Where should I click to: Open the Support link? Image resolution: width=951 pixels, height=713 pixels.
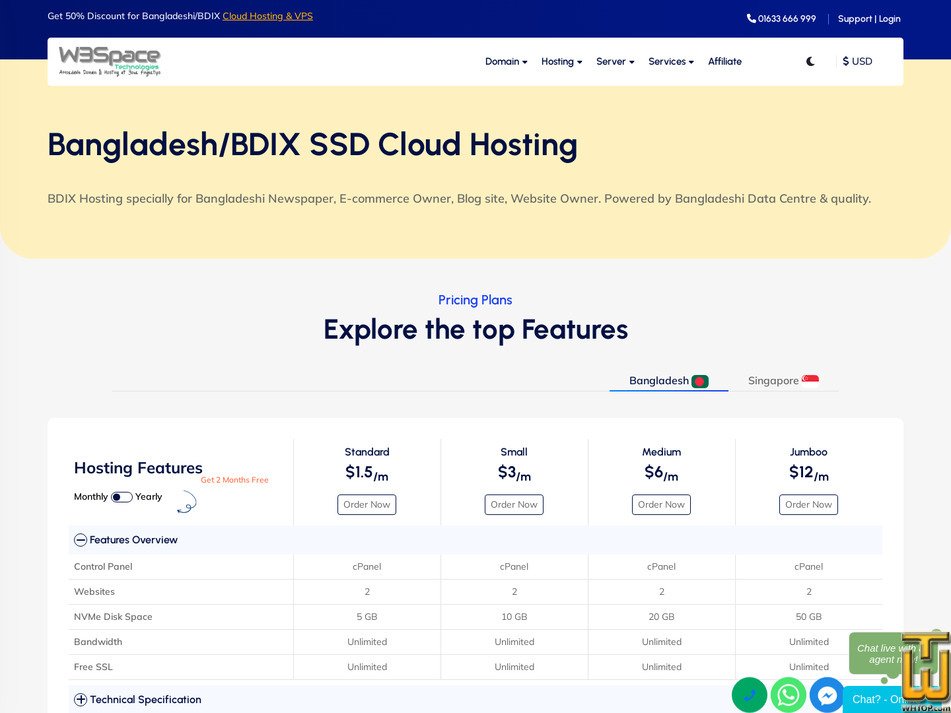pyautogui.click(x=855, y=19)
